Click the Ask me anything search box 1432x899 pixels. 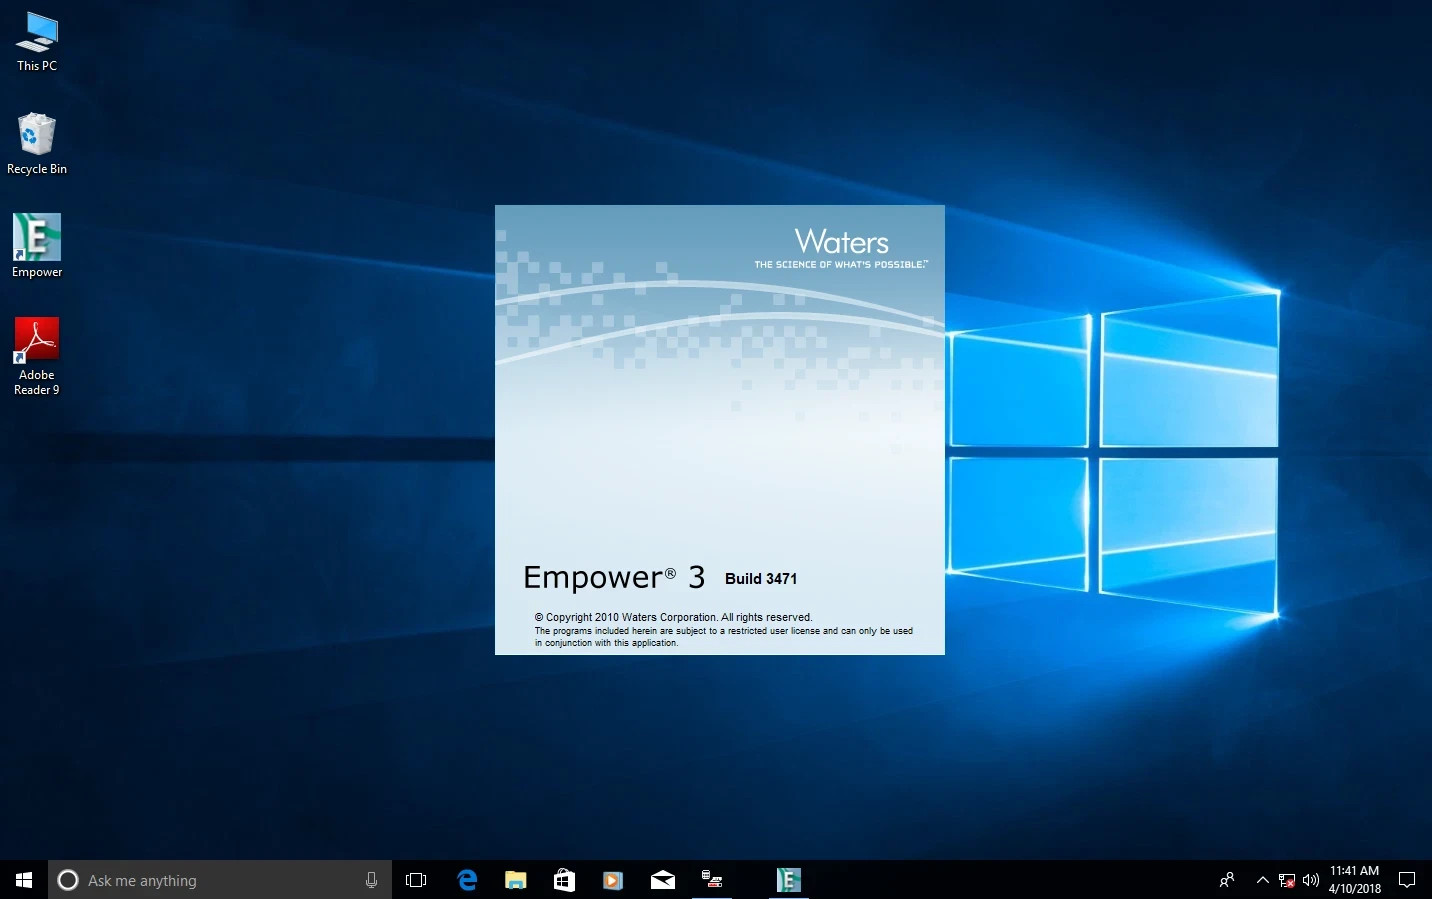[220, 880]
